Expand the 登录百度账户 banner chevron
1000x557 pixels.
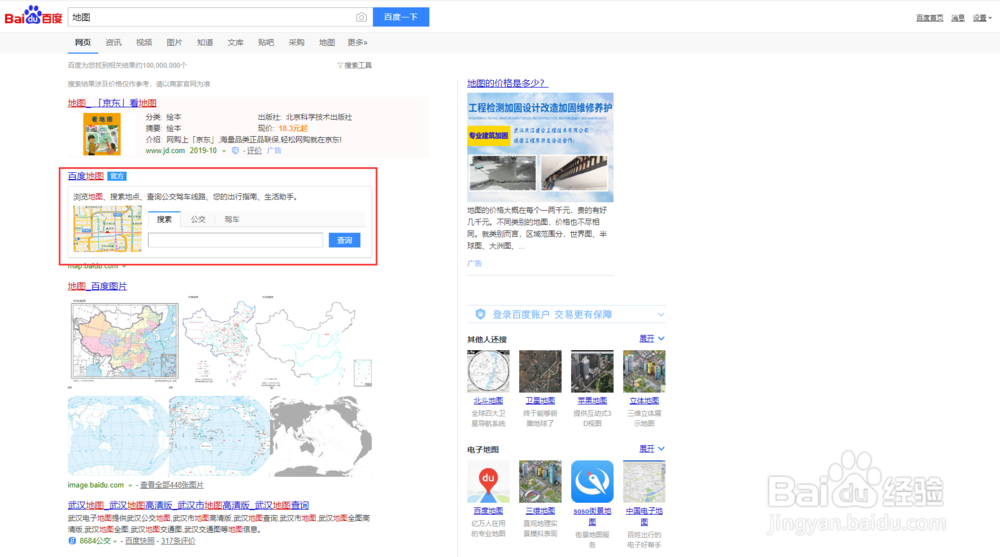[x=661, y=315]
